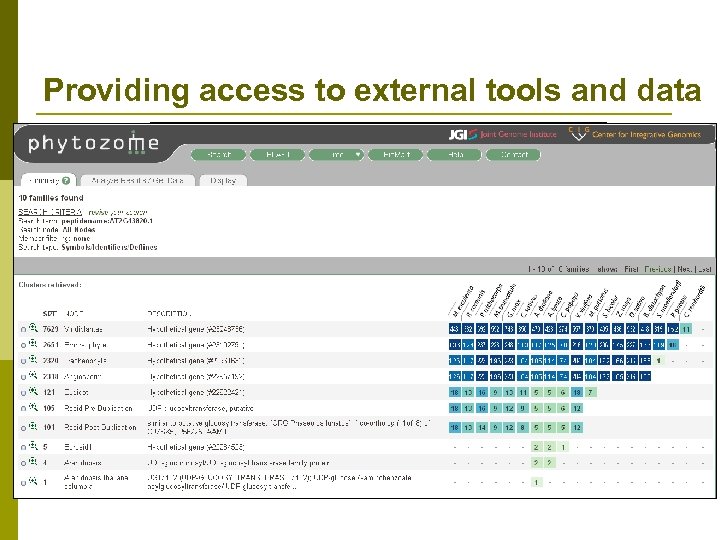This screenshot has height=540, width=720.
Task: Select the Tracheophyte family row selector
Action: (23, 361)
